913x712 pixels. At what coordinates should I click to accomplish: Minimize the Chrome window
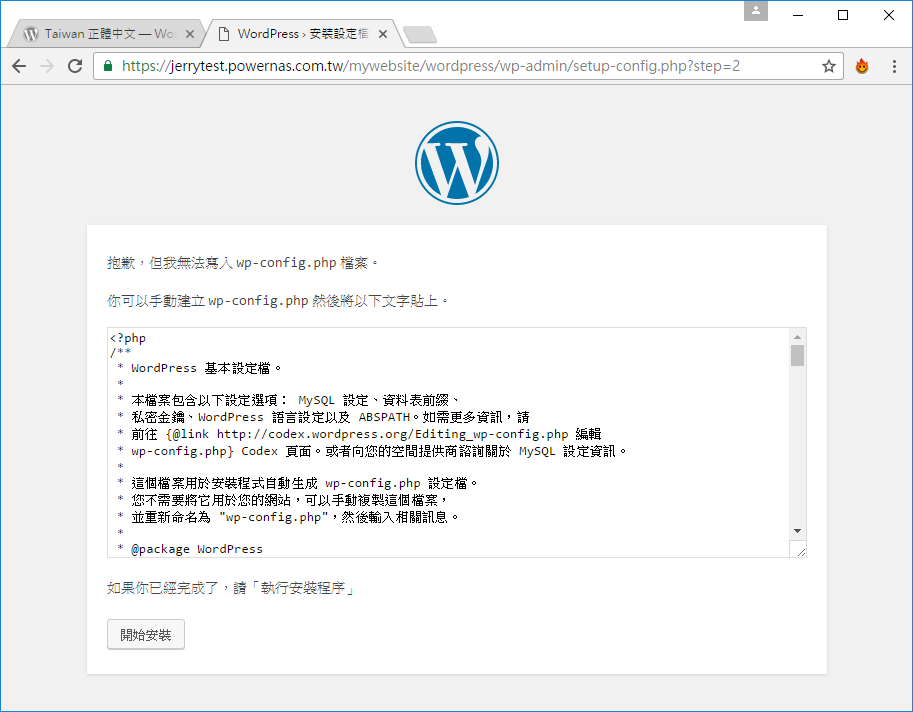tap(798, 15)
